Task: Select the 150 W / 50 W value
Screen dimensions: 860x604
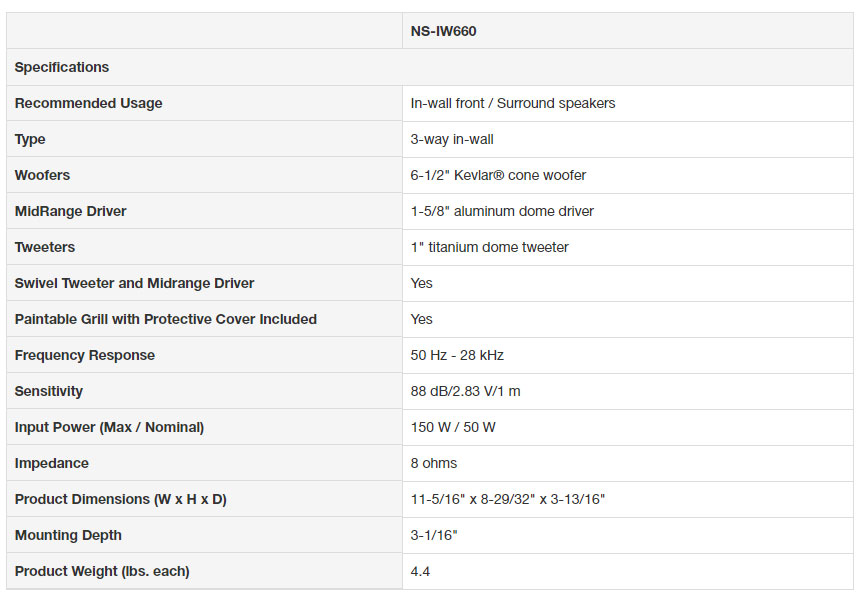Action: pos(453,427)
